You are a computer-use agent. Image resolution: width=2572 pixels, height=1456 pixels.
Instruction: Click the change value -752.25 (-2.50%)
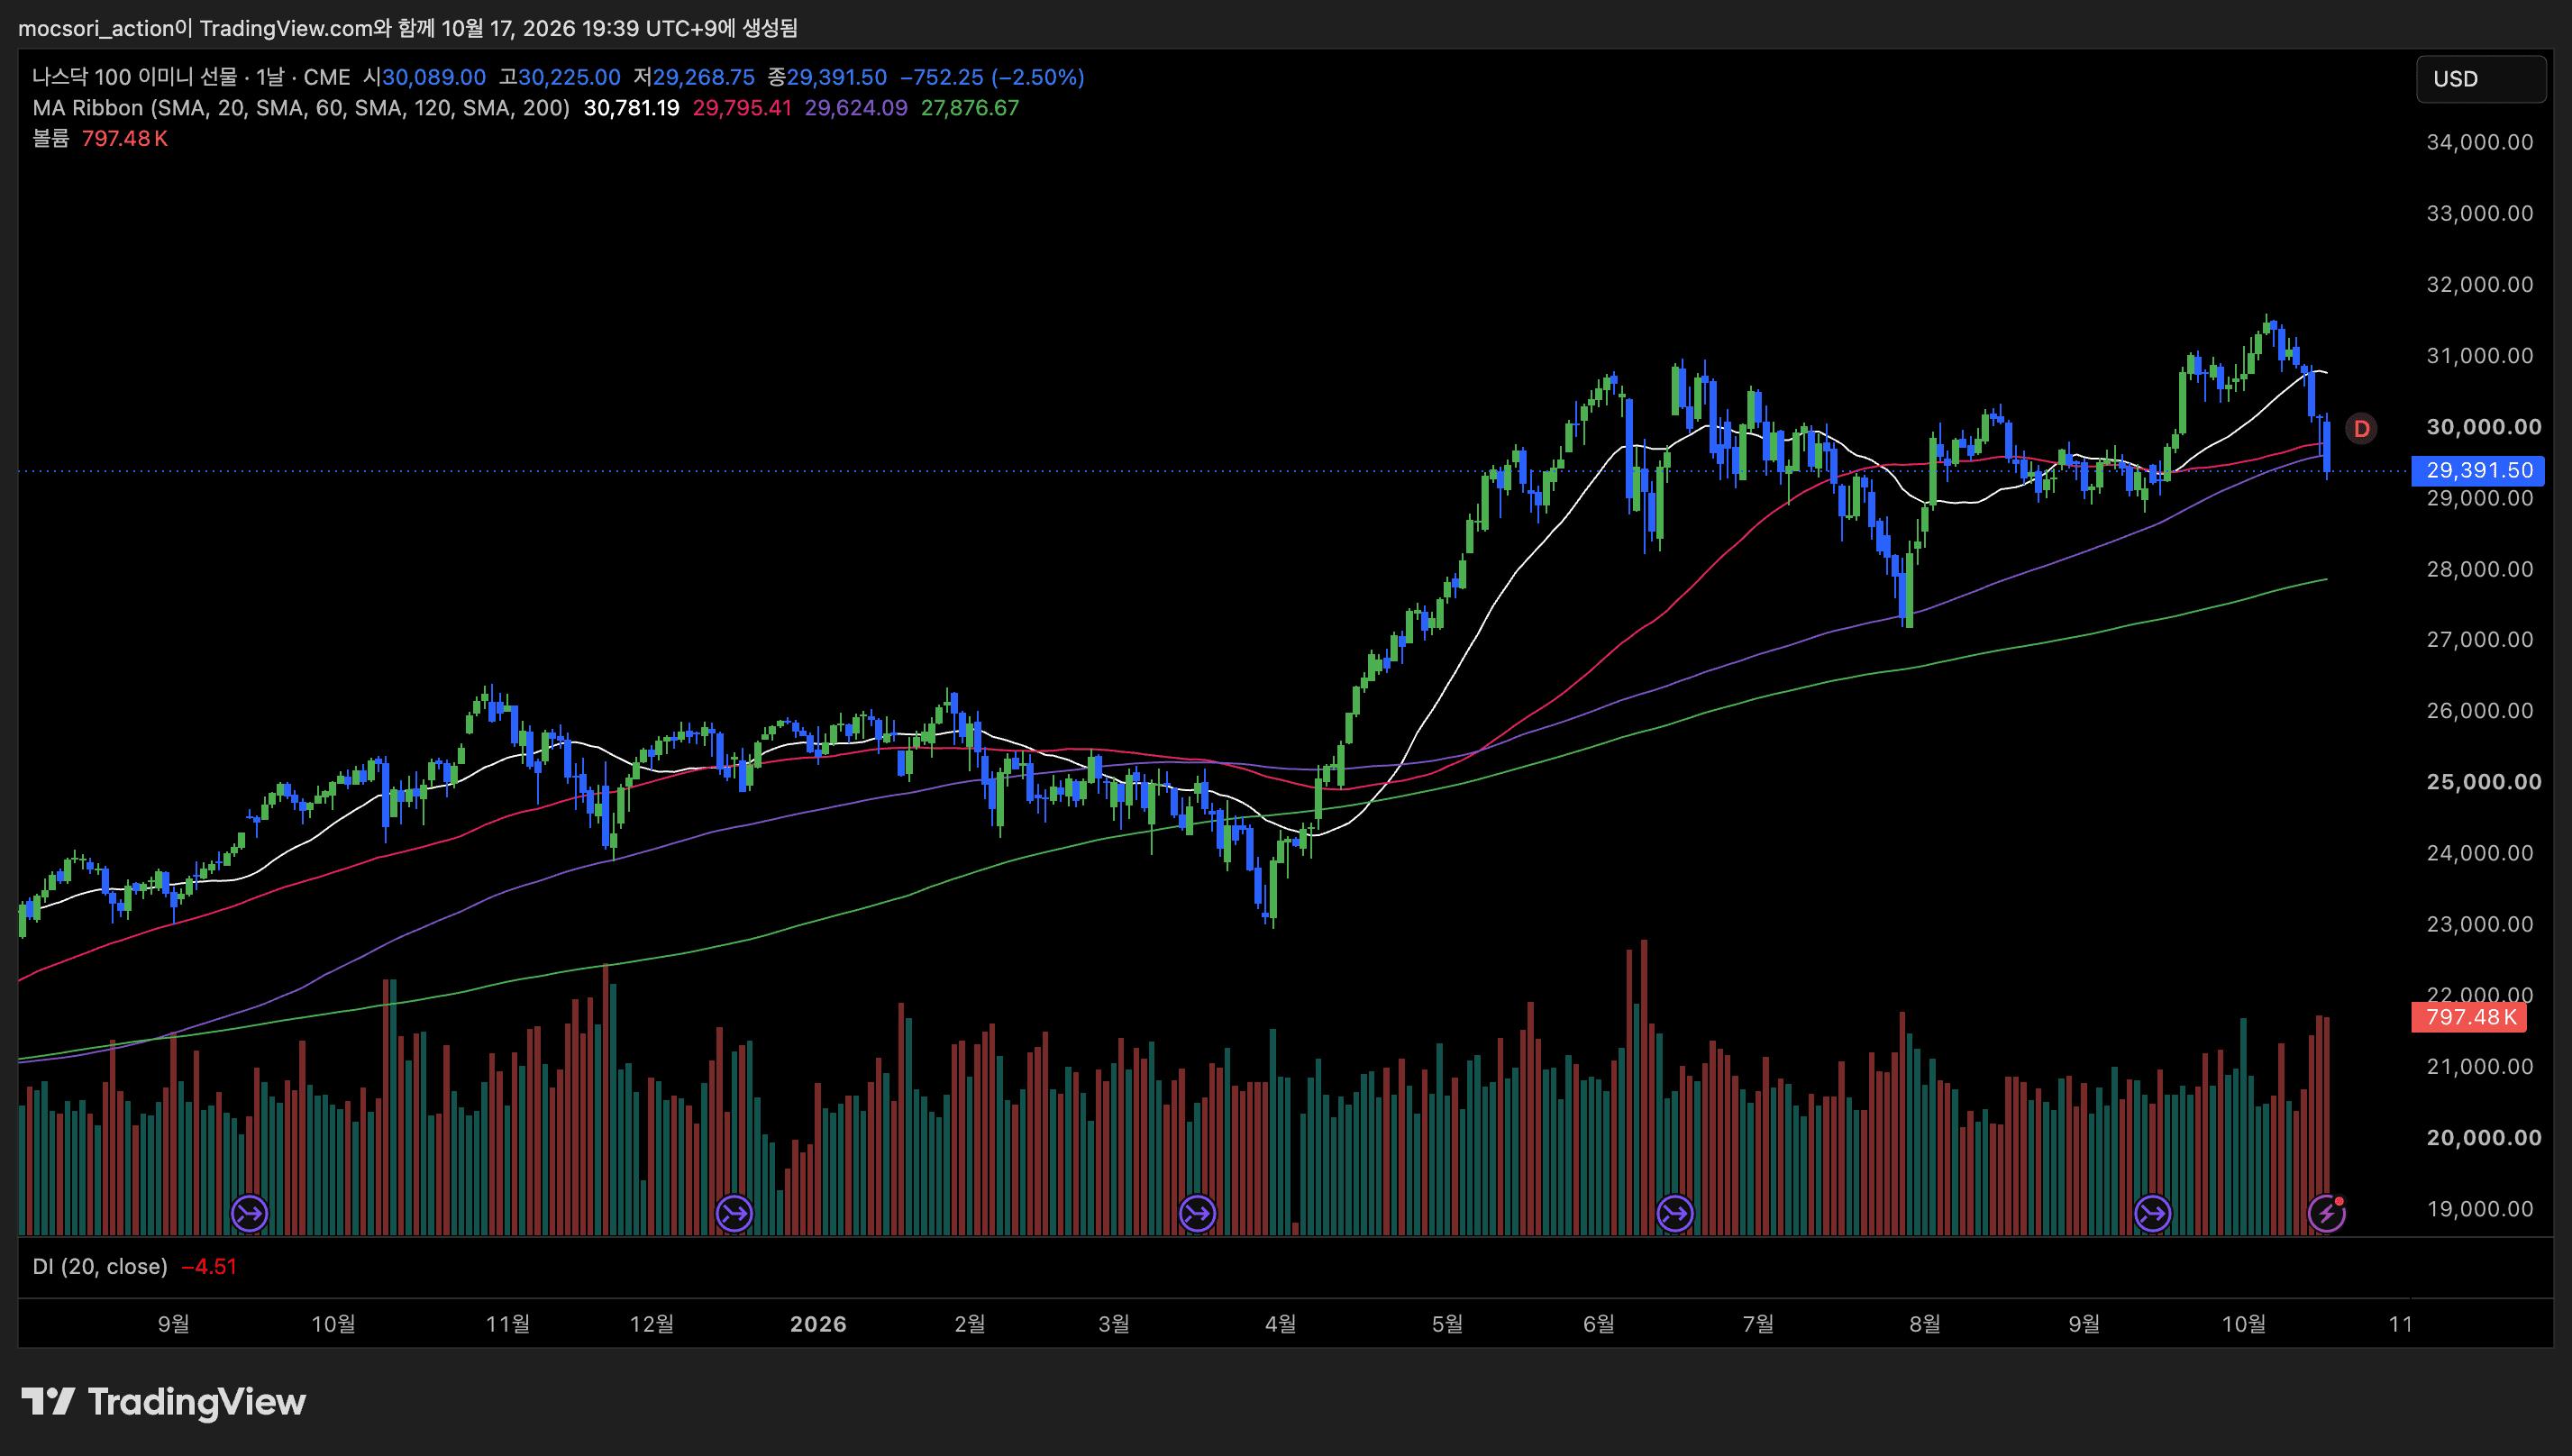point(992,77)
